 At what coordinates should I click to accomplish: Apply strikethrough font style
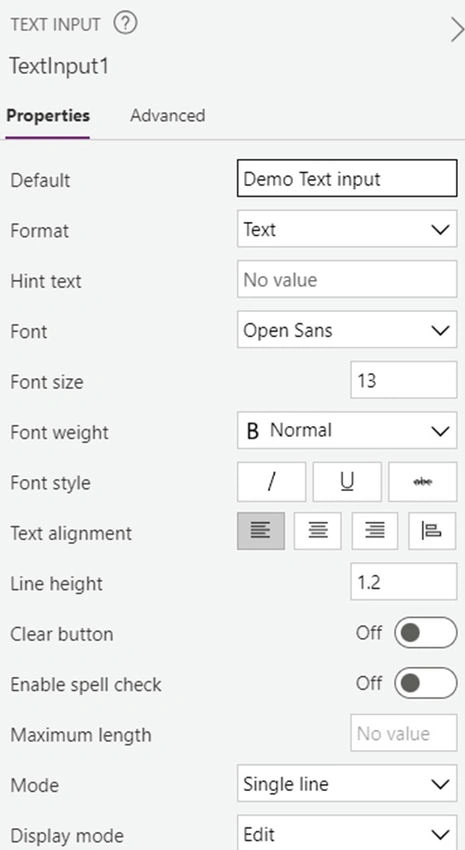click(423, 481)
